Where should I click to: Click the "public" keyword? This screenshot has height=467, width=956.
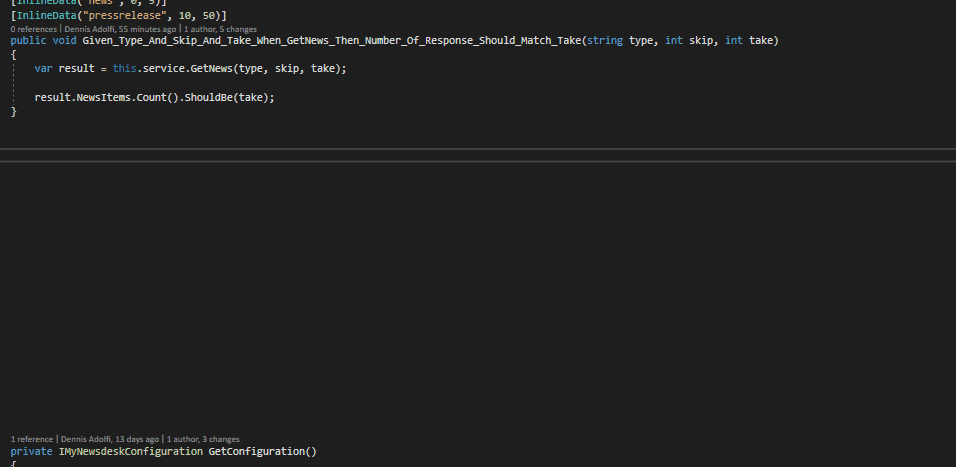(28, 41)
